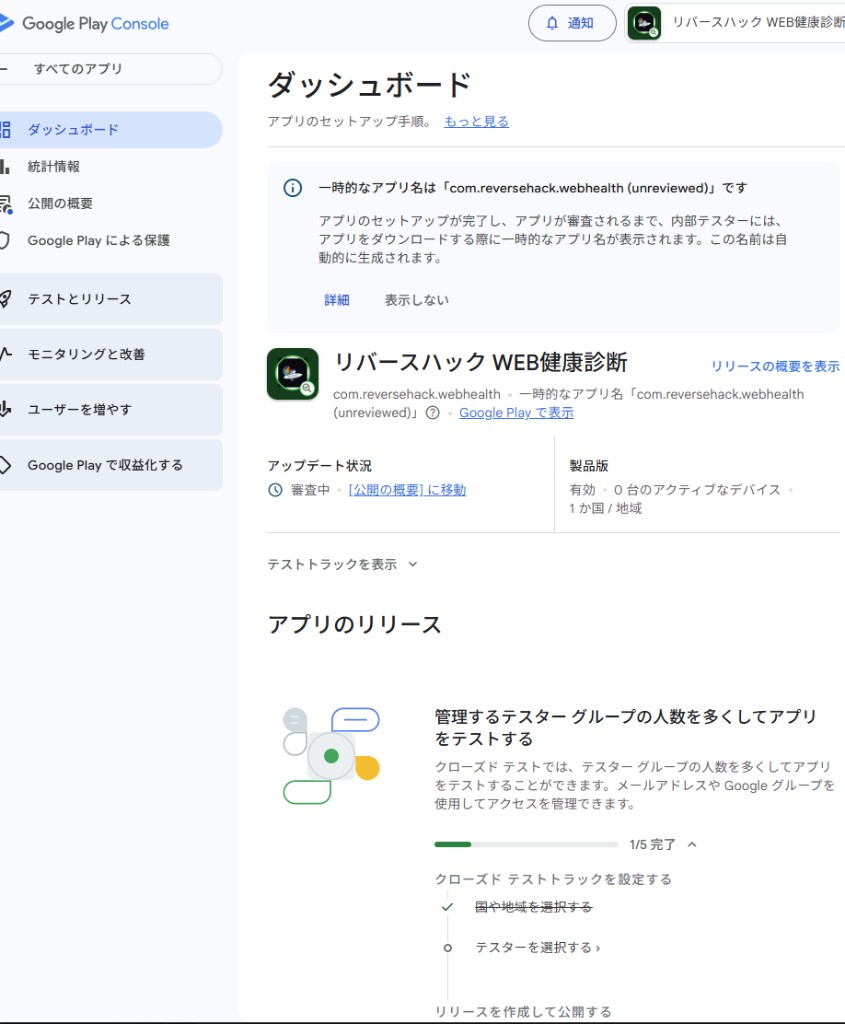The image size is (845, 1024).
Task: Click the green setup progress bar
Action: pos(526,844)
